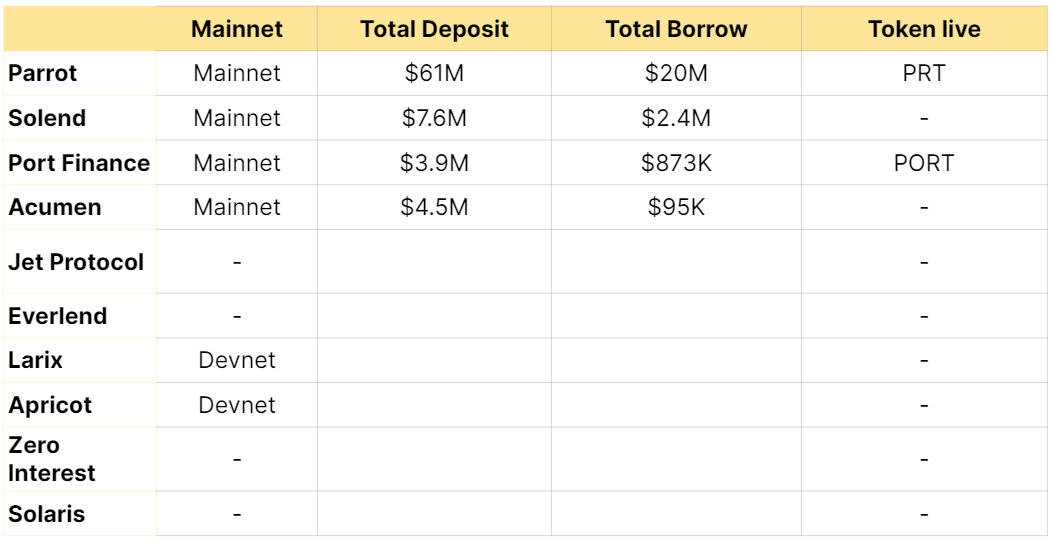The width and height of the screenshot is (1052, 543).
Task: Click the Parrot row label
Action: tap(42, 73)
